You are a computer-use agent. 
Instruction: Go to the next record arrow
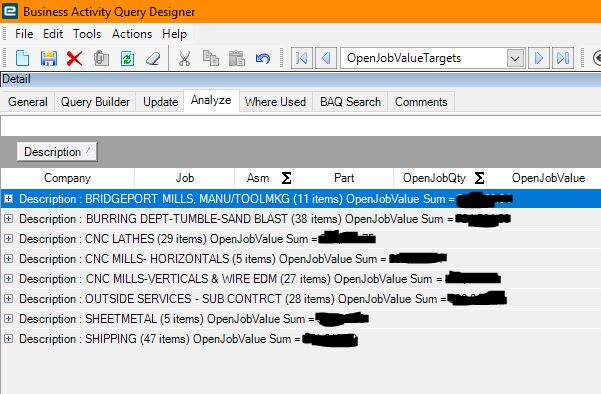tap(539, 58)
